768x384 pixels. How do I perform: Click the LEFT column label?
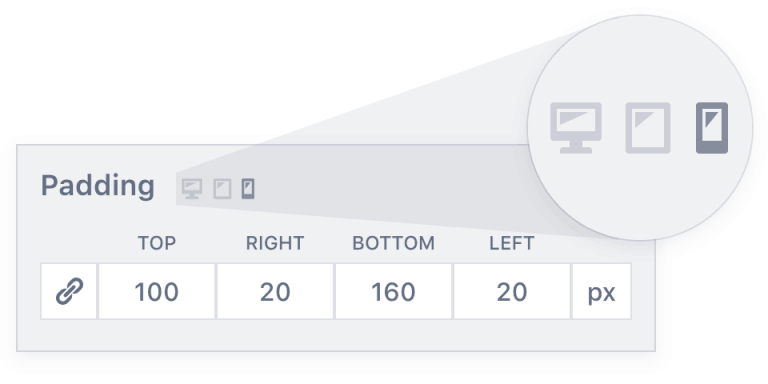point(512,243)
